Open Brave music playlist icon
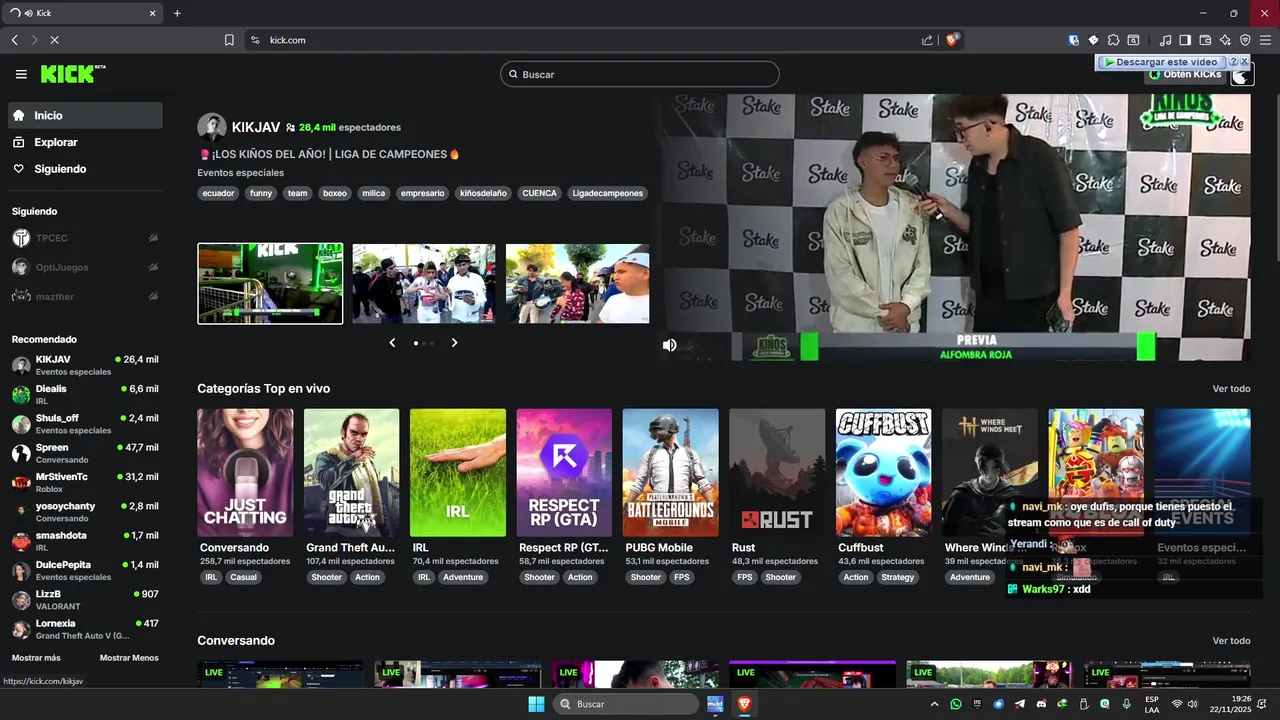 (x=1166, y=40)
